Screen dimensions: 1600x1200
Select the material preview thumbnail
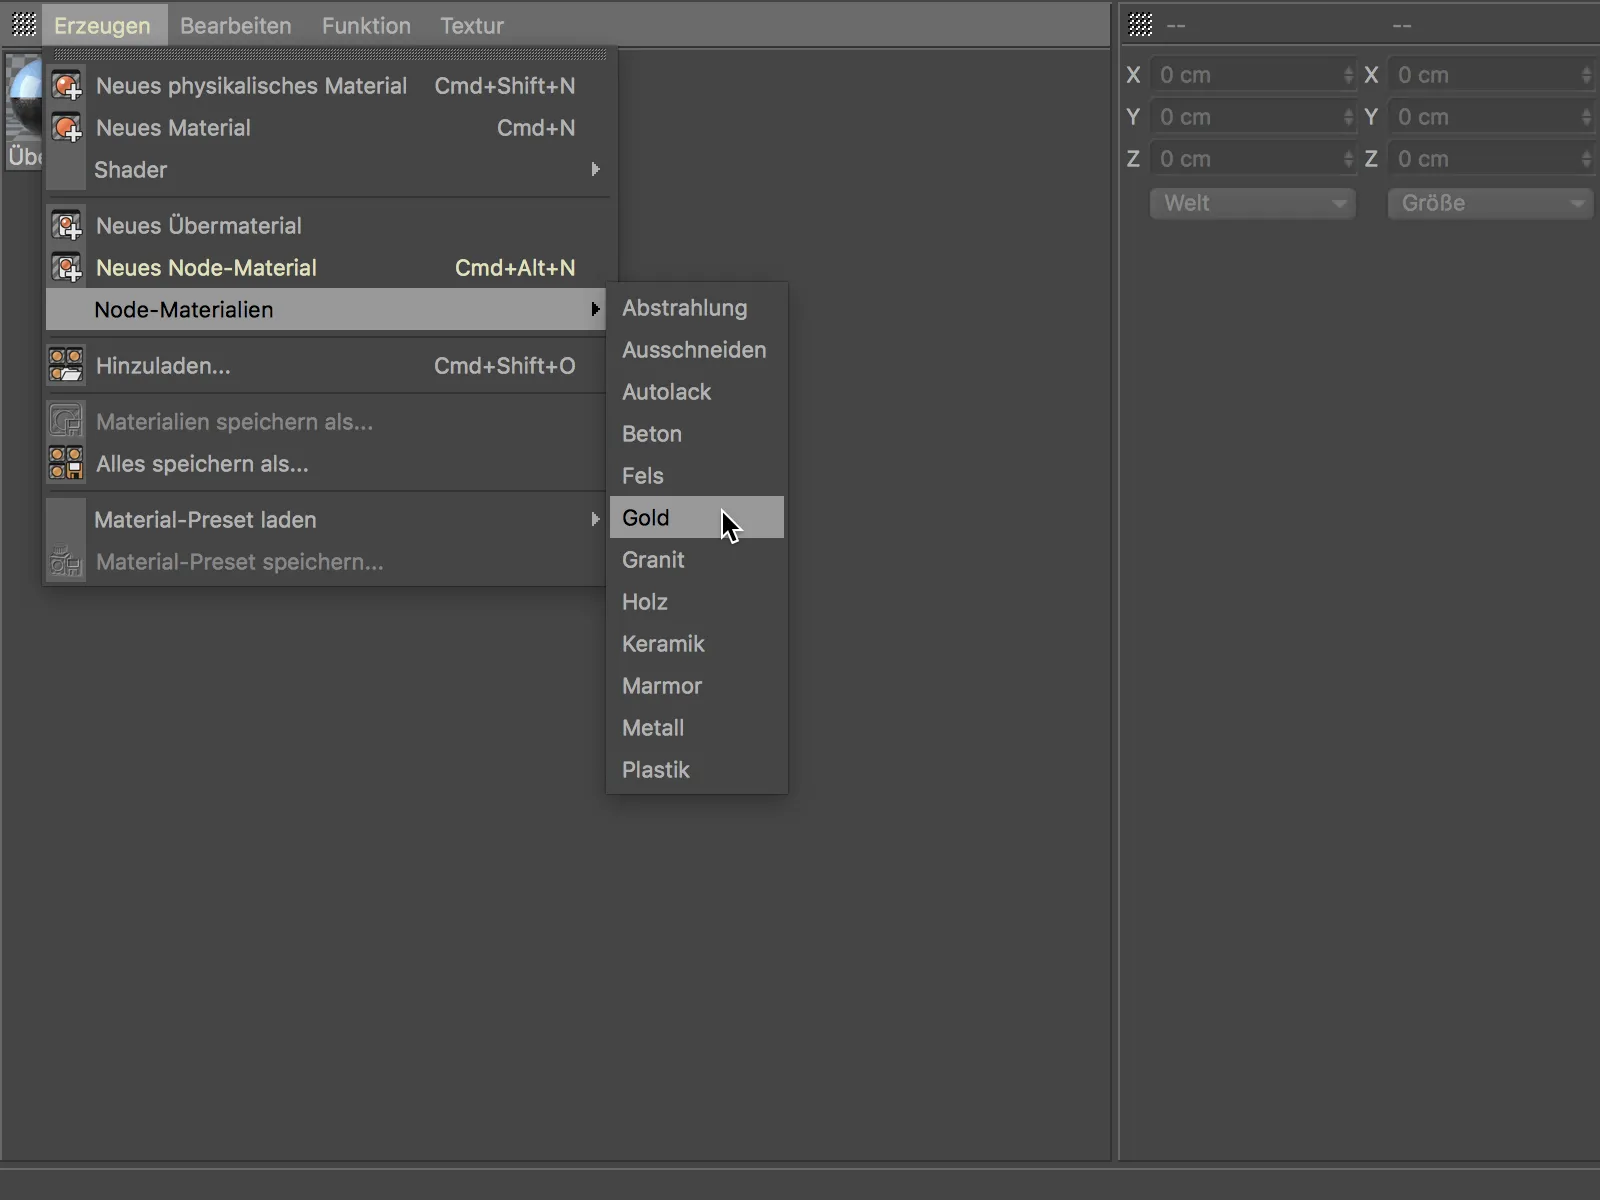23,112
